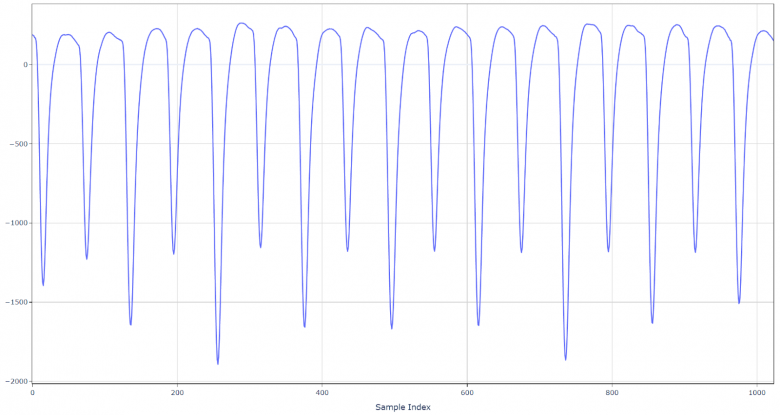This screenshot has height=415, width=780.
Task: Click the first signal trough near sample 15
Action: [43, 285]
